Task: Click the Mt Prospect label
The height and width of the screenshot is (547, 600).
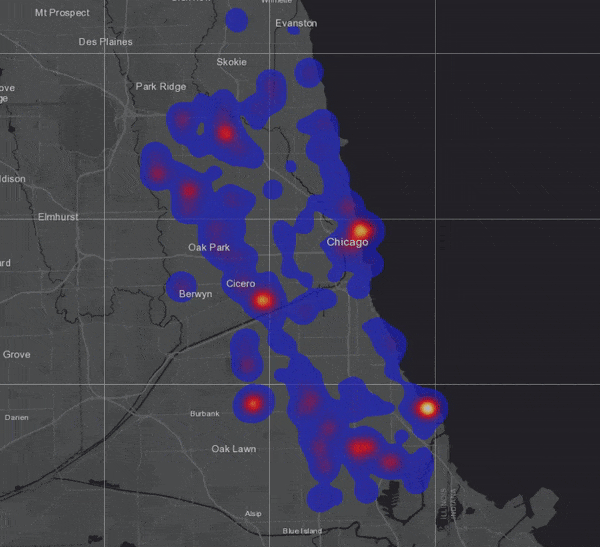Action: tap(62, 13)
